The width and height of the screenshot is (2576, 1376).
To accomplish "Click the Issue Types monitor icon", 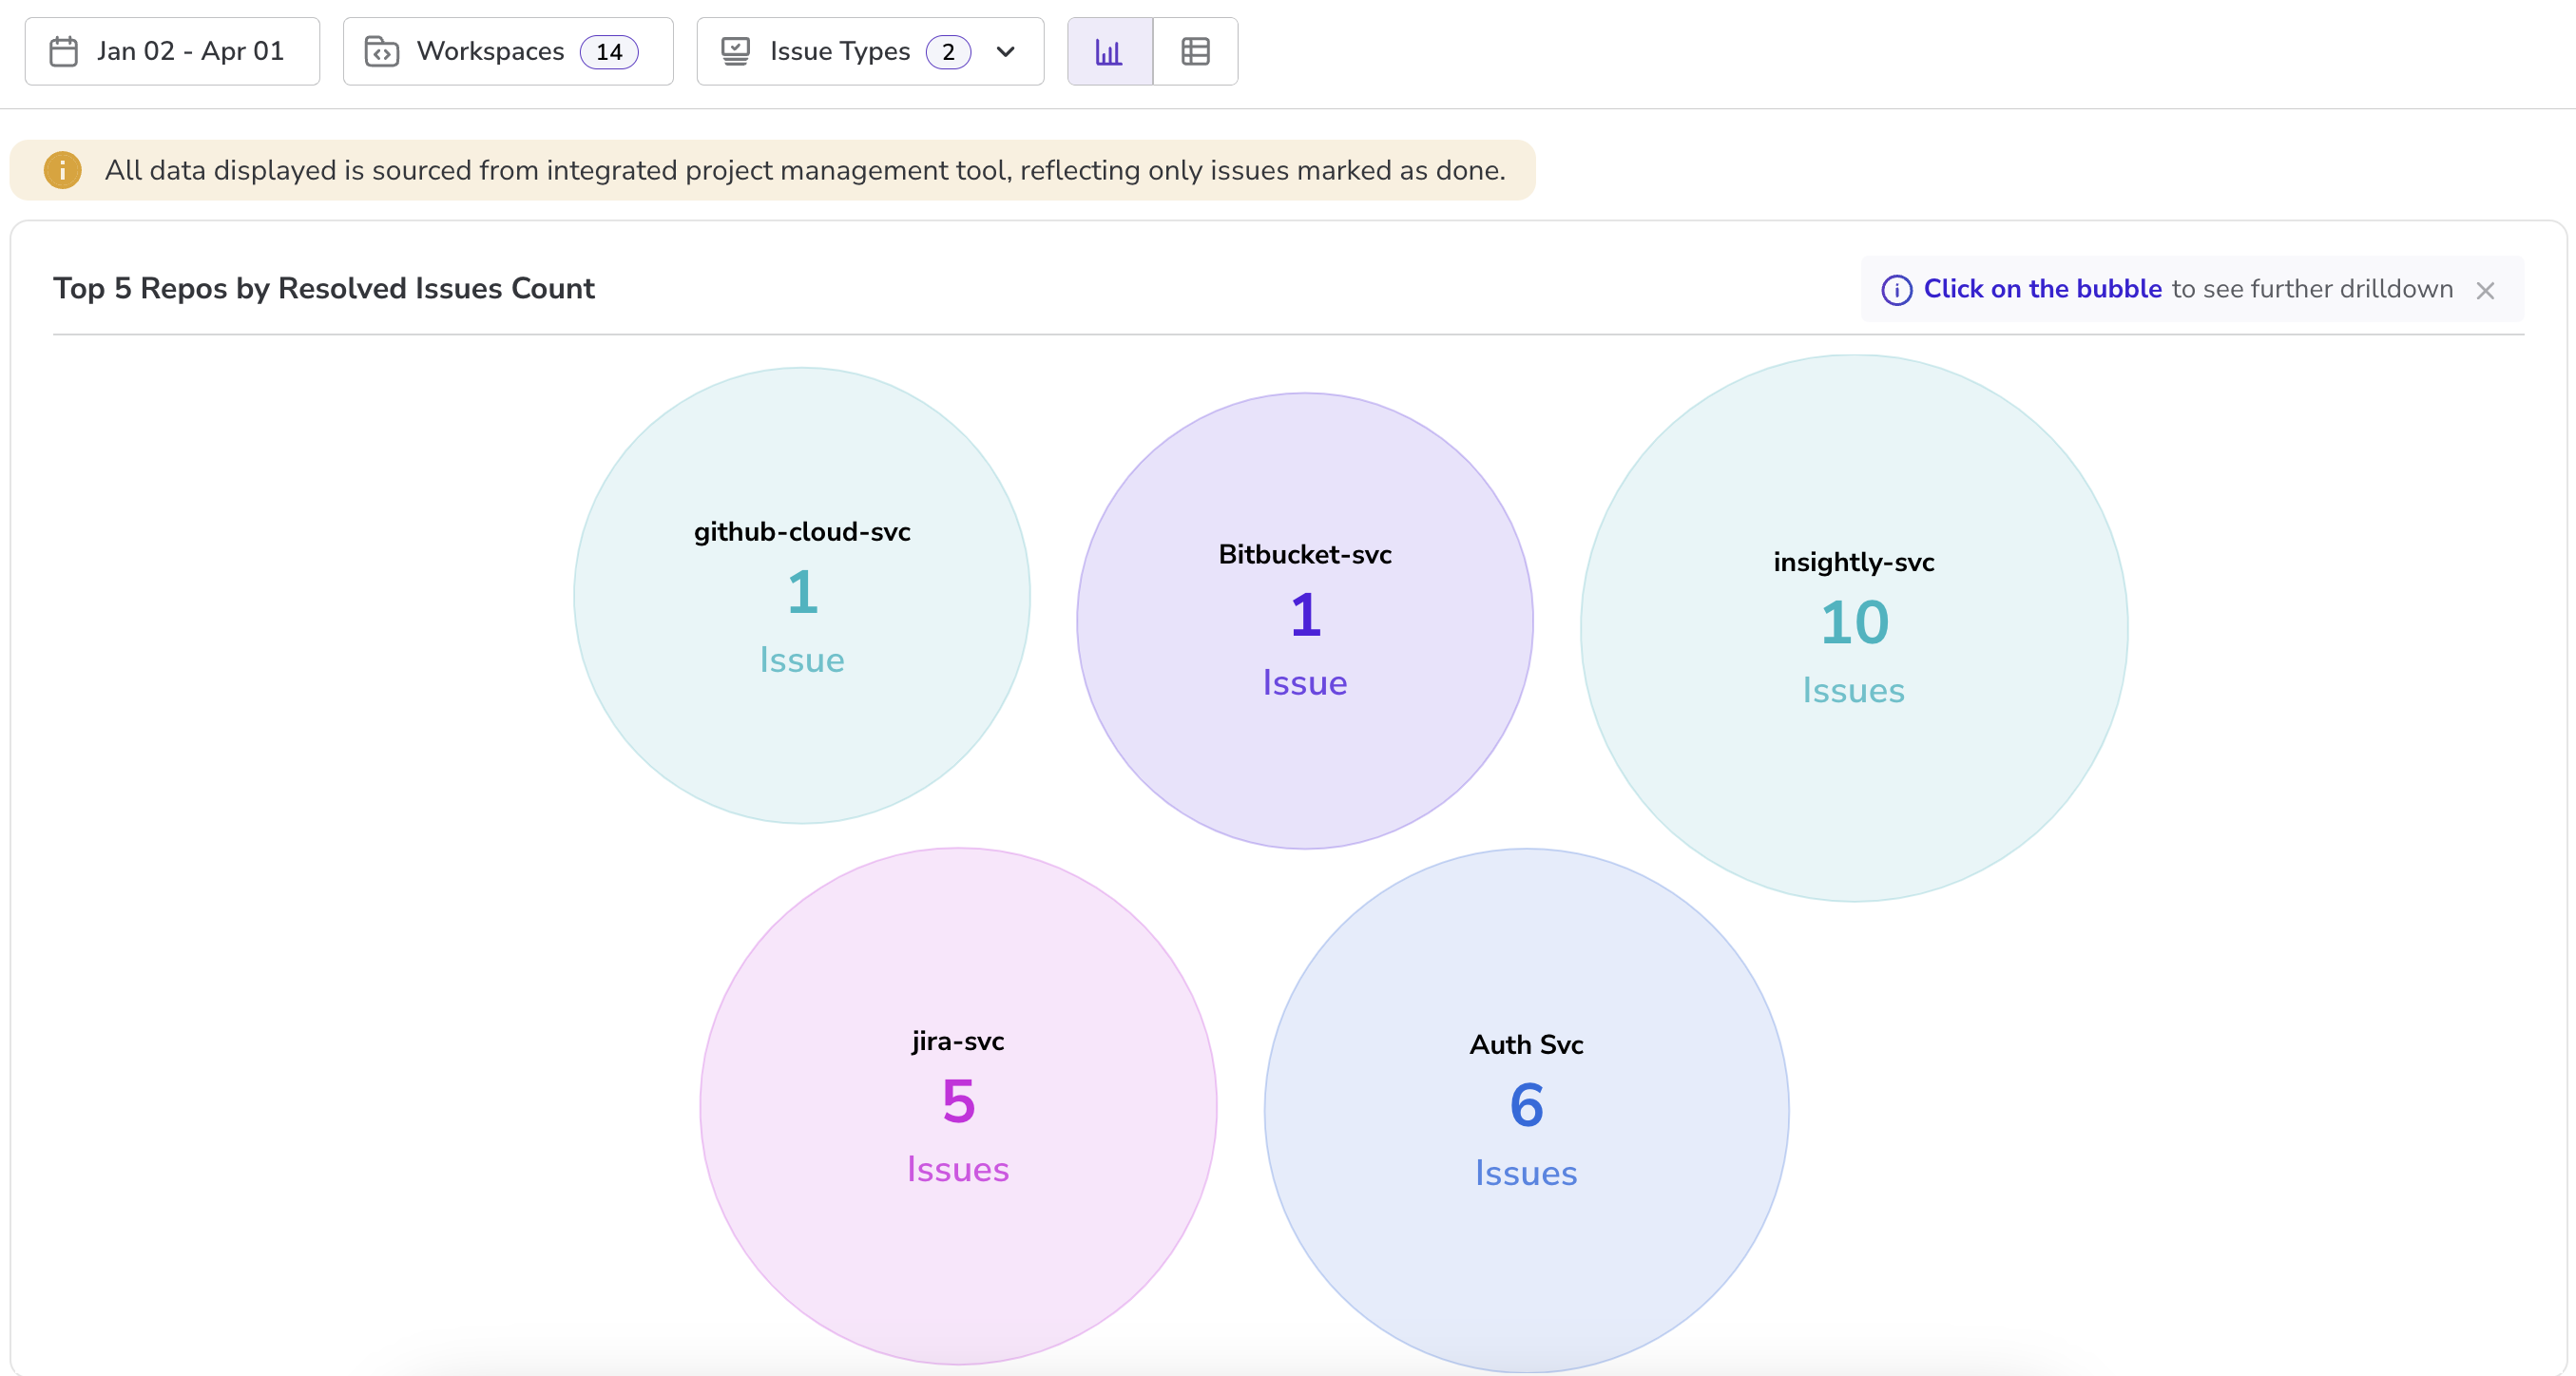I will [x=735, y=51].
